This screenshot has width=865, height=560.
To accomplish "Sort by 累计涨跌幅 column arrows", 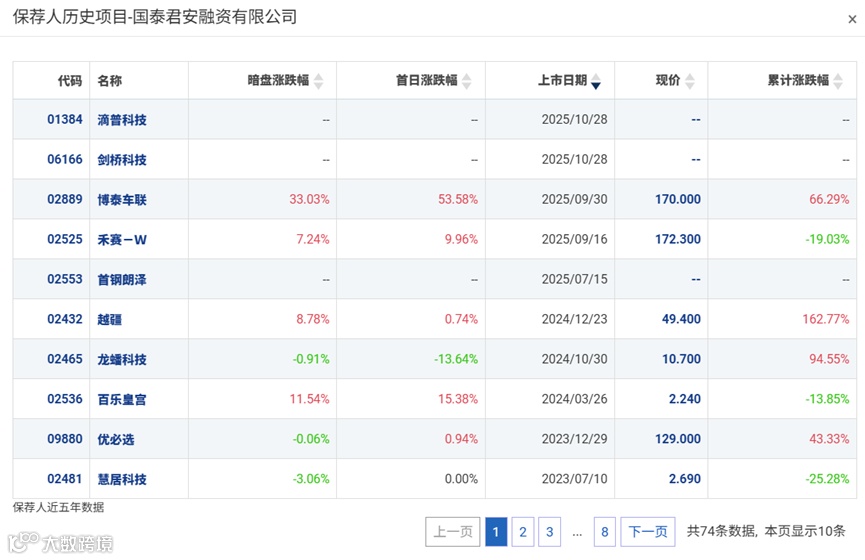I will 838,81.
